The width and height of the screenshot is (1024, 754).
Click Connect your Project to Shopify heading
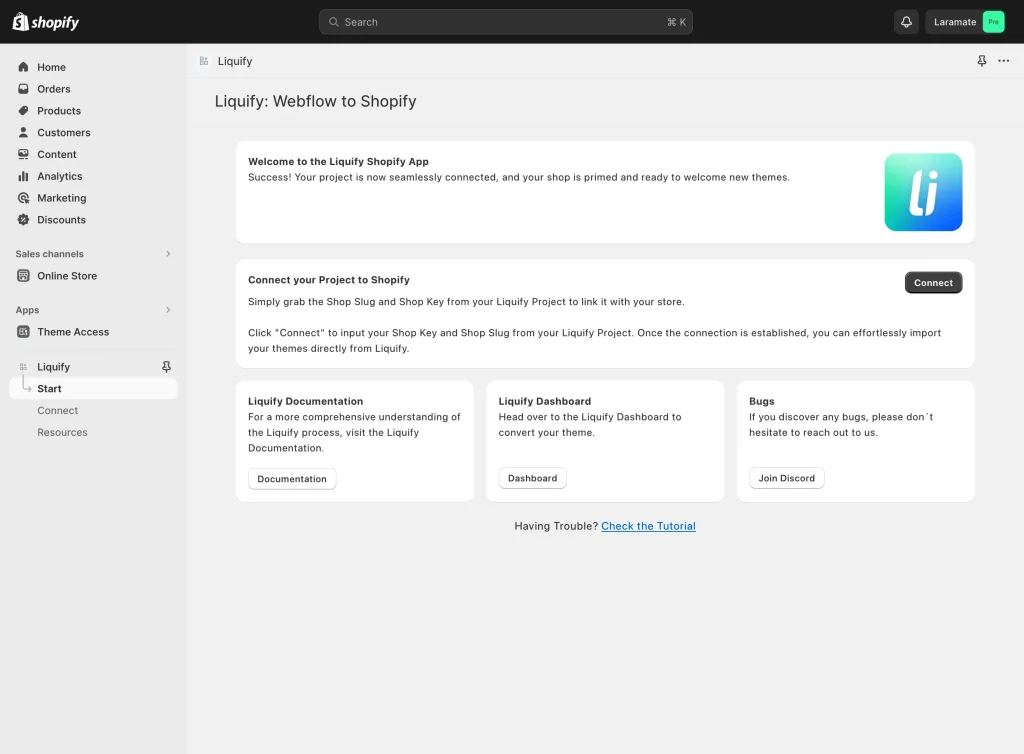pyautogui.click(x=328, y=280)
